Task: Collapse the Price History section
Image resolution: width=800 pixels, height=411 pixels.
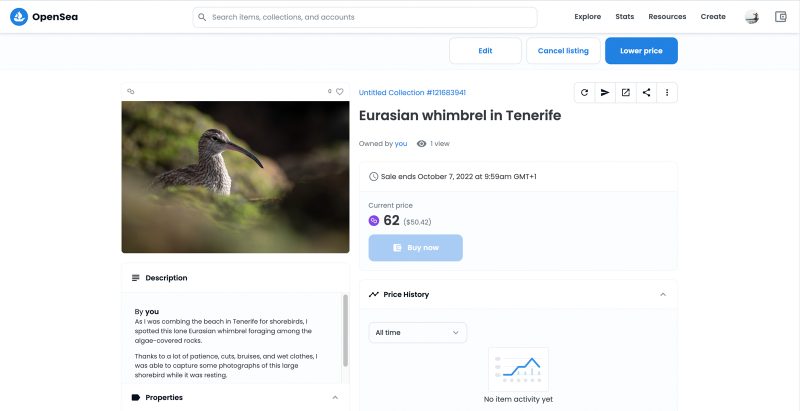Action: (x=663, y=294)
